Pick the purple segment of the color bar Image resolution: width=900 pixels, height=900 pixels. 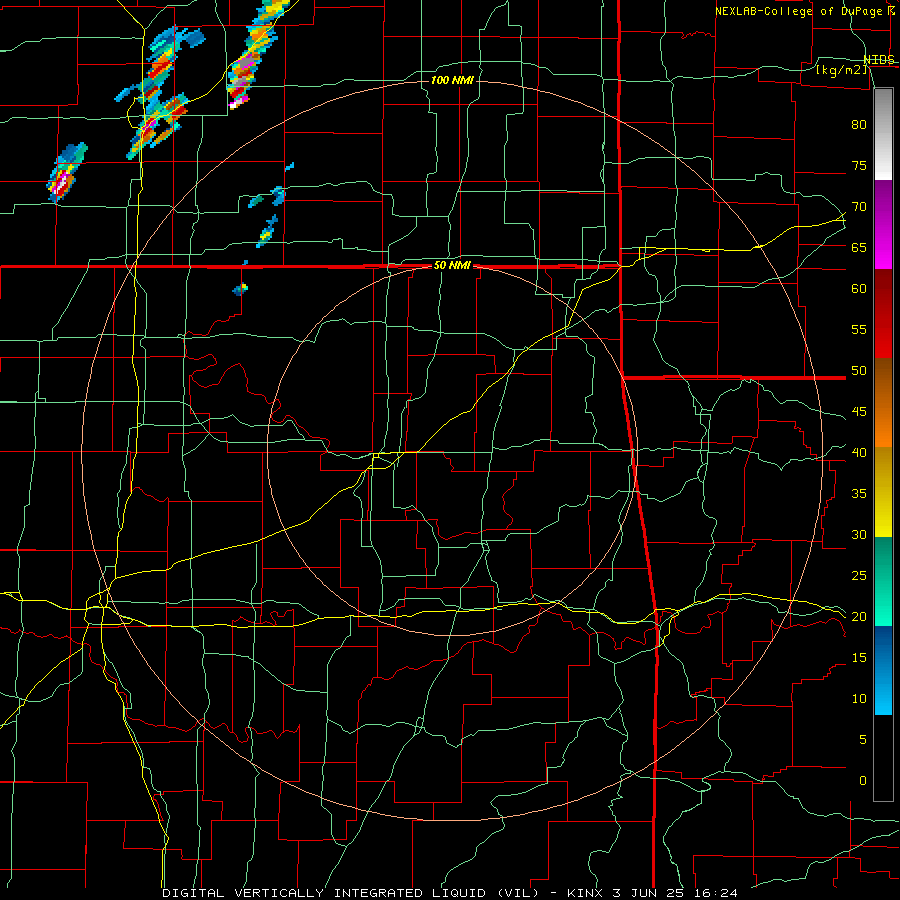pos(883,224)
